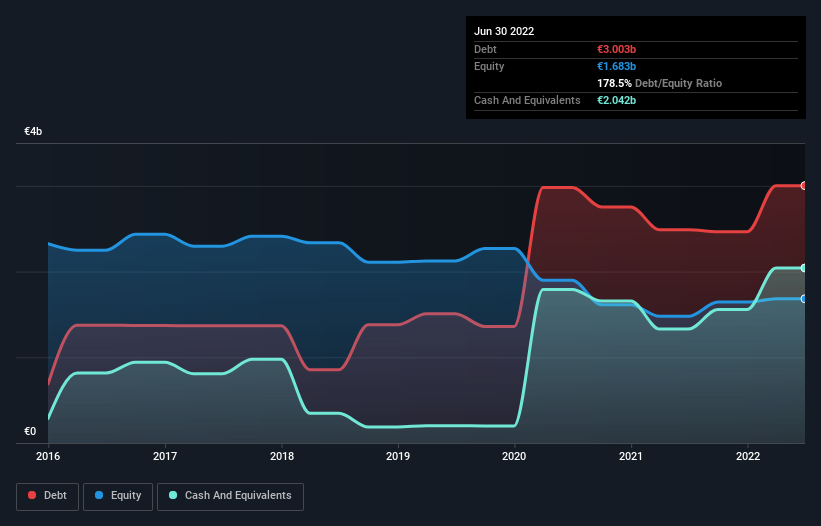Click the red Debt endpoint marker
Image resolution: width=821 pixels, height=526 pixels.
tap(804, 186)
